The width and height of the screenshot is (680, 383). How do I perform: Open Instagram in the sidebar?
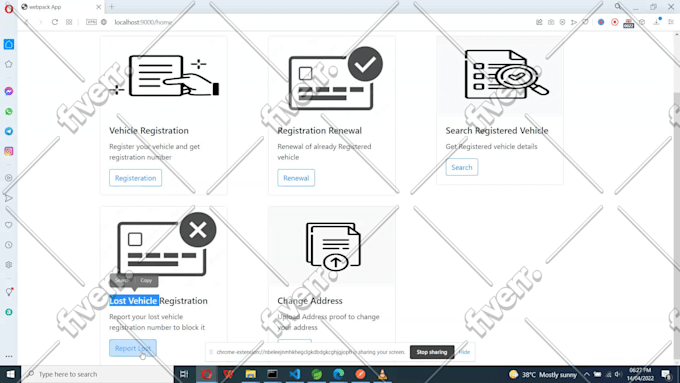coord(9,151)
